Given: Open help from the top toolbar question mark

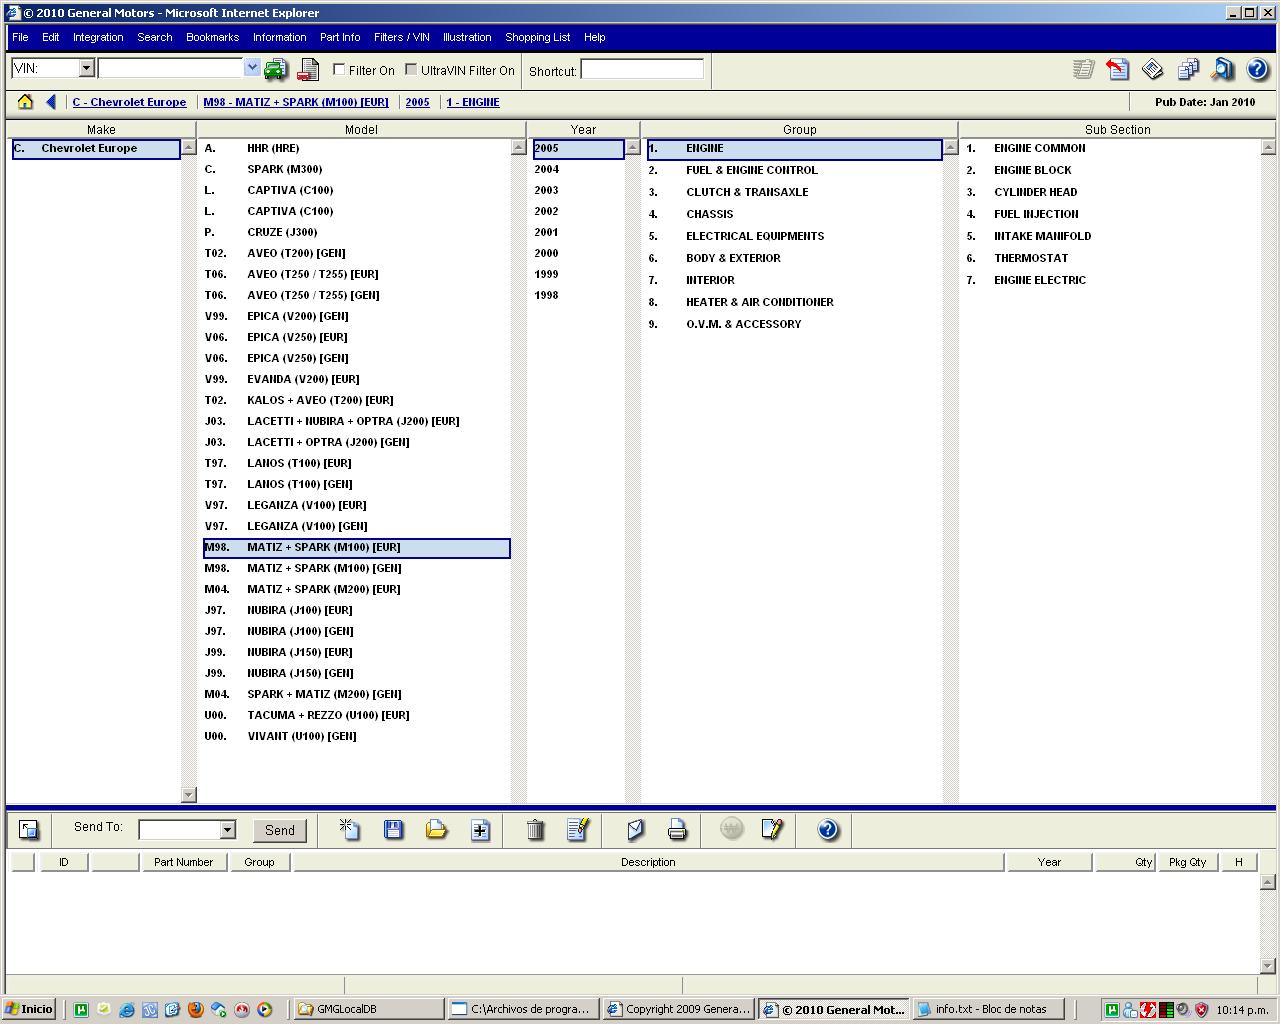Looking at the screenshot, I should (x=1257, y=69).
